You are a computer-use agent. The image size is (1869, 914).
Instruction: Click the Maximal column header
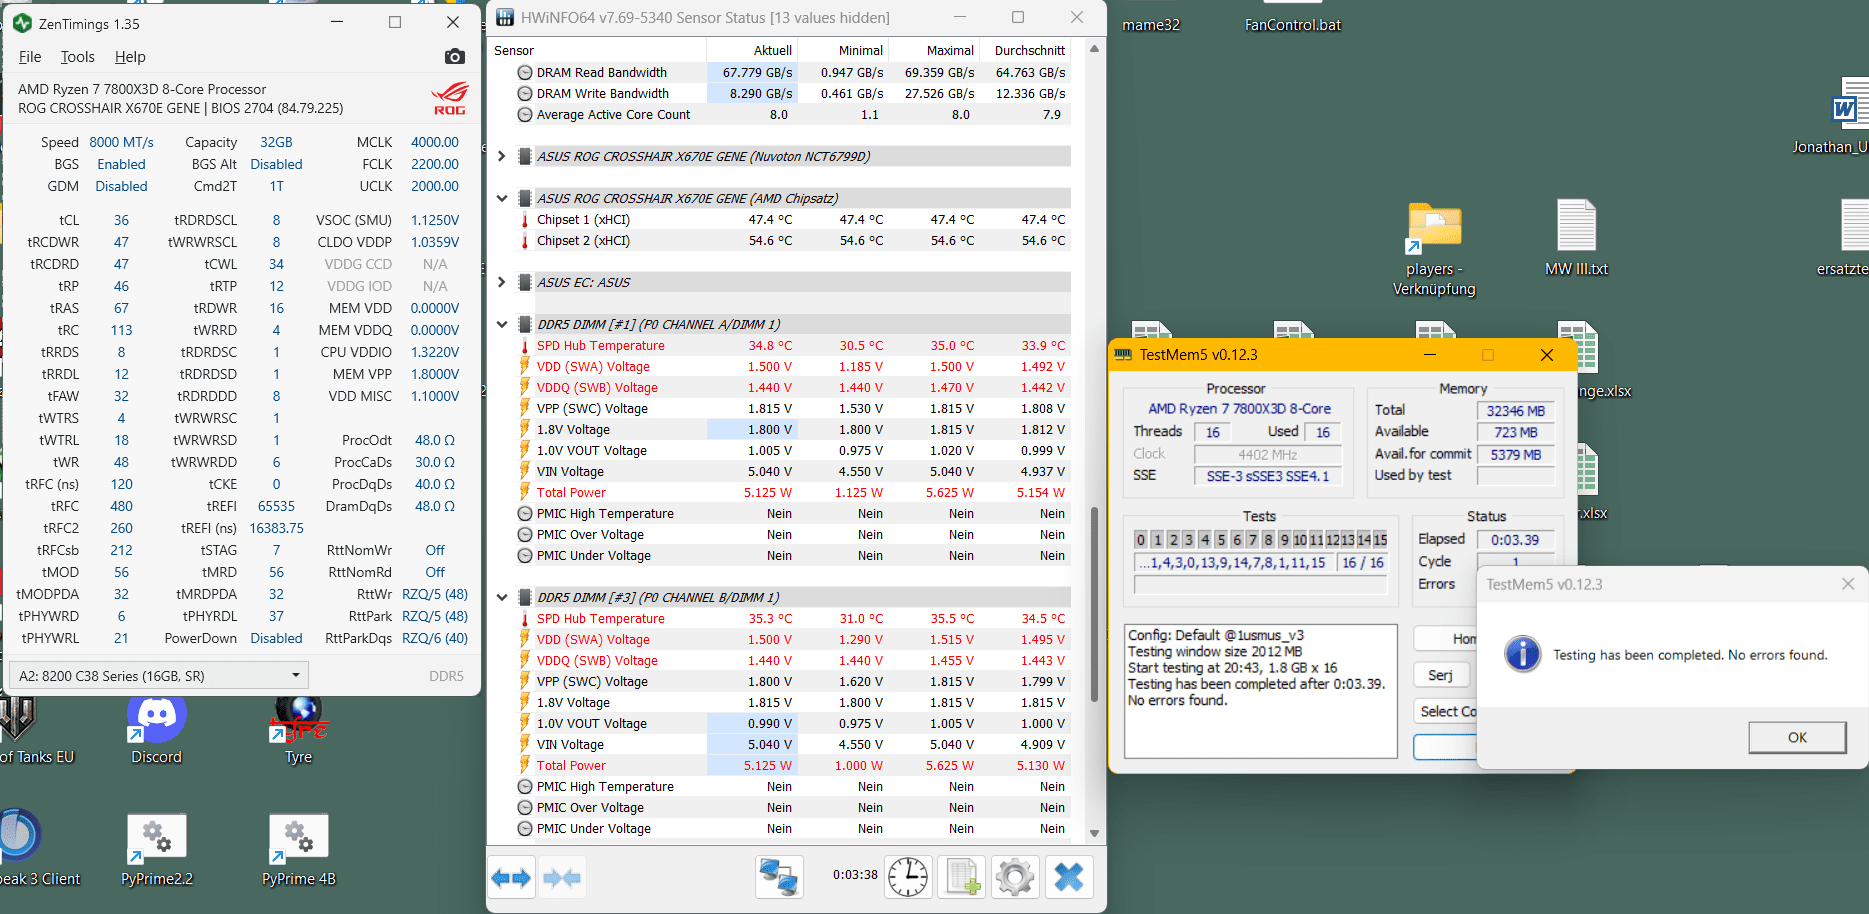click(934, 50)
